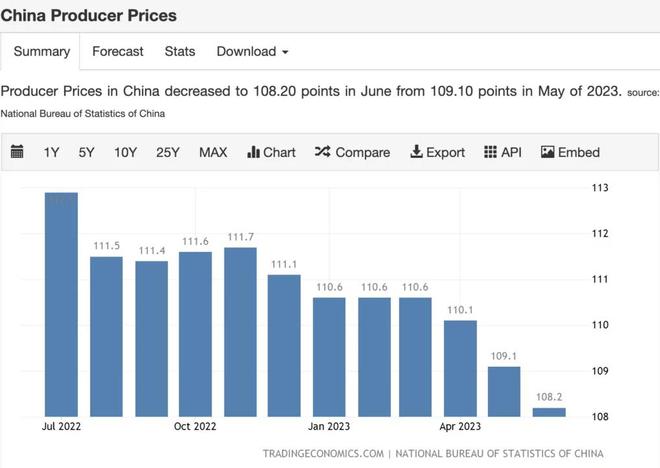Viewport: 660px width, 468px height.
Task: Select the 25Y time range
Action: click(x=168, y=152)
